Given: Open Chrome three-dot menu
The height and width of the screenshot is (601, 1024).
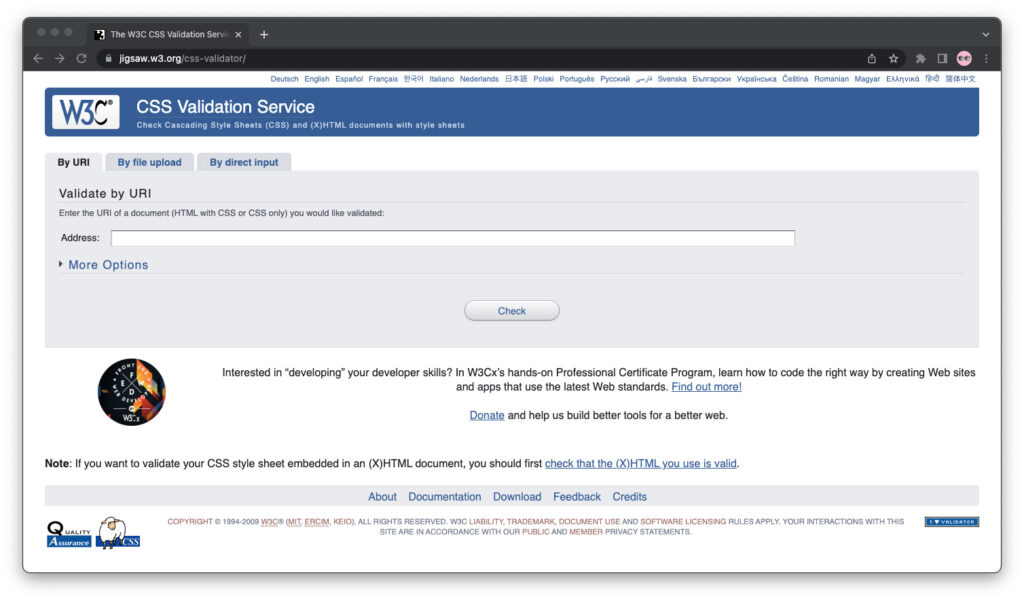Looking at the screenshot, I should (986, 59).
